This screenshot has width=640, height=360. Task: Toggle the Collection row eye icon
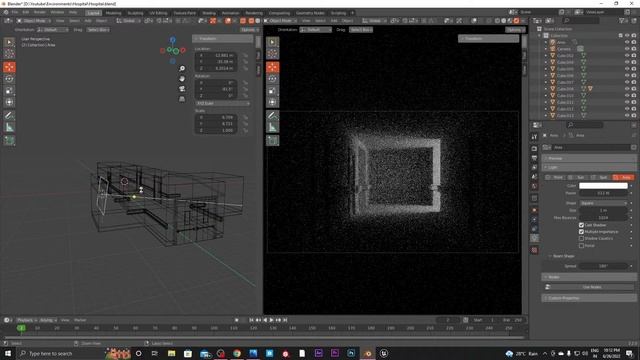point(627,36)
